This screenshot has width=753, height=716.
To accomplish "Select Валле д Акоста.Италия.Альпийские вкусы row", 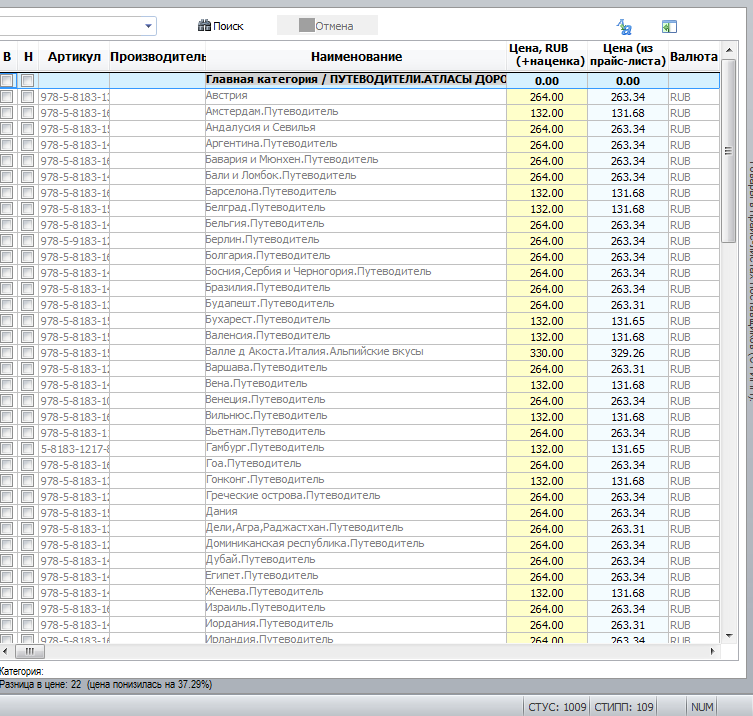I will pyautogui.click(x=315, y=352).
